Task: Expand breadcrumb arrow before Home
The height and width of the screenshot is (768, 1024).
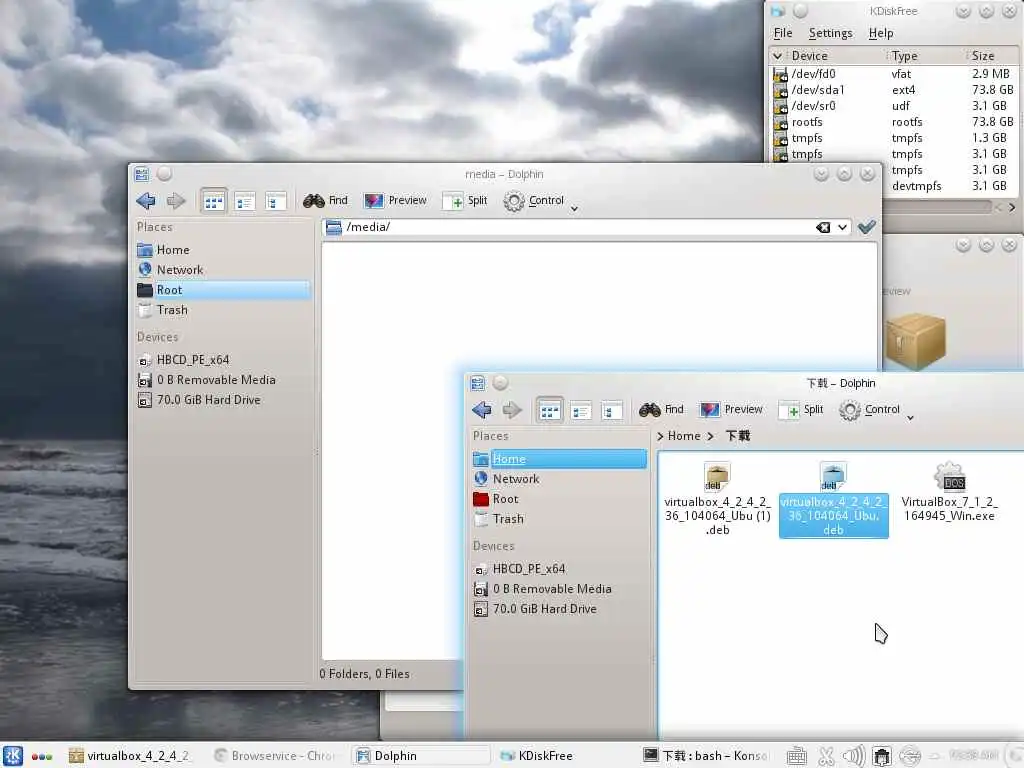Action: 660,436
